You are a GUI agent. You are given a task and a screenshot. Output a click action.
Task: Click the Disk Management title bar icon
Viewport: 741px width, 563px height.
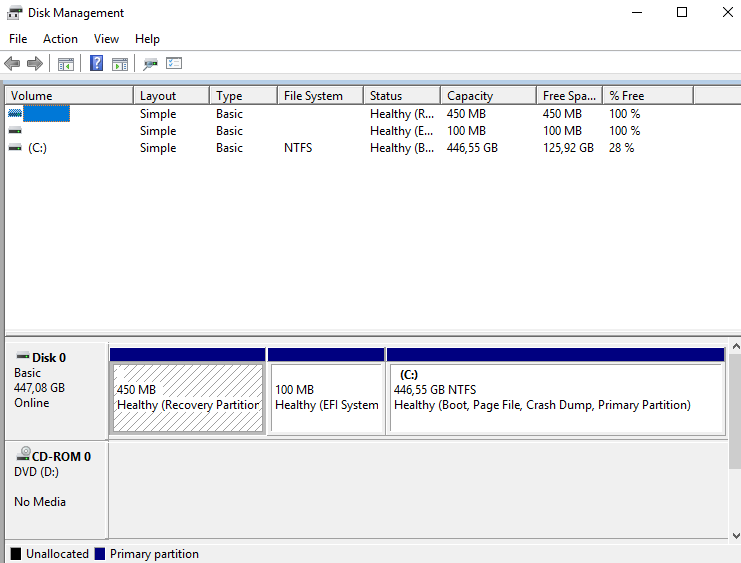coord(15,13)
